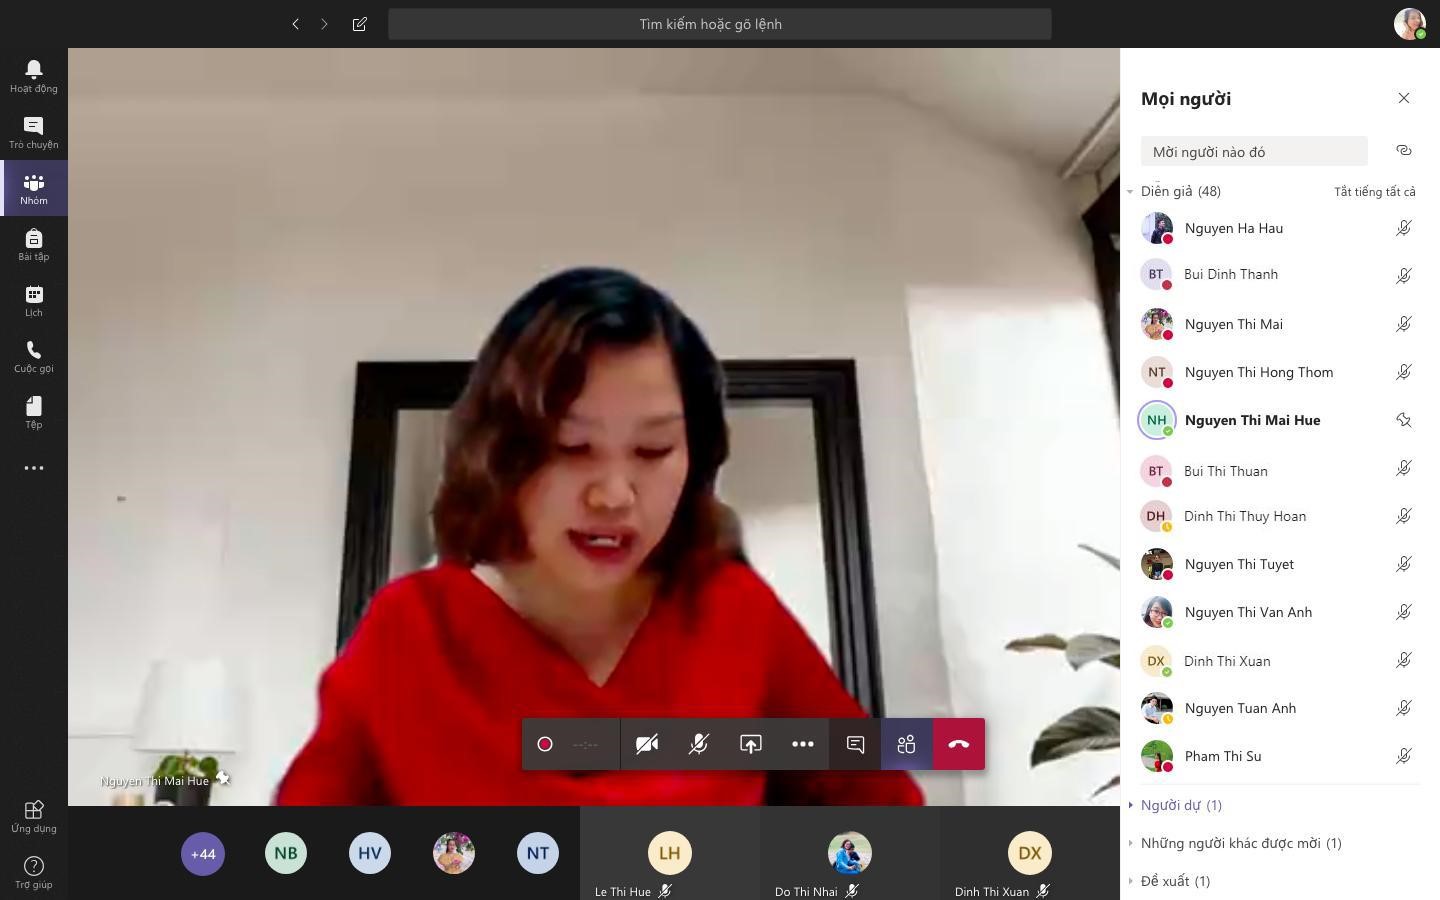This screenshot has width=1440, height=900.
Task: Expand Những người khác được mời section
Action: click(x=1240, y=843)
